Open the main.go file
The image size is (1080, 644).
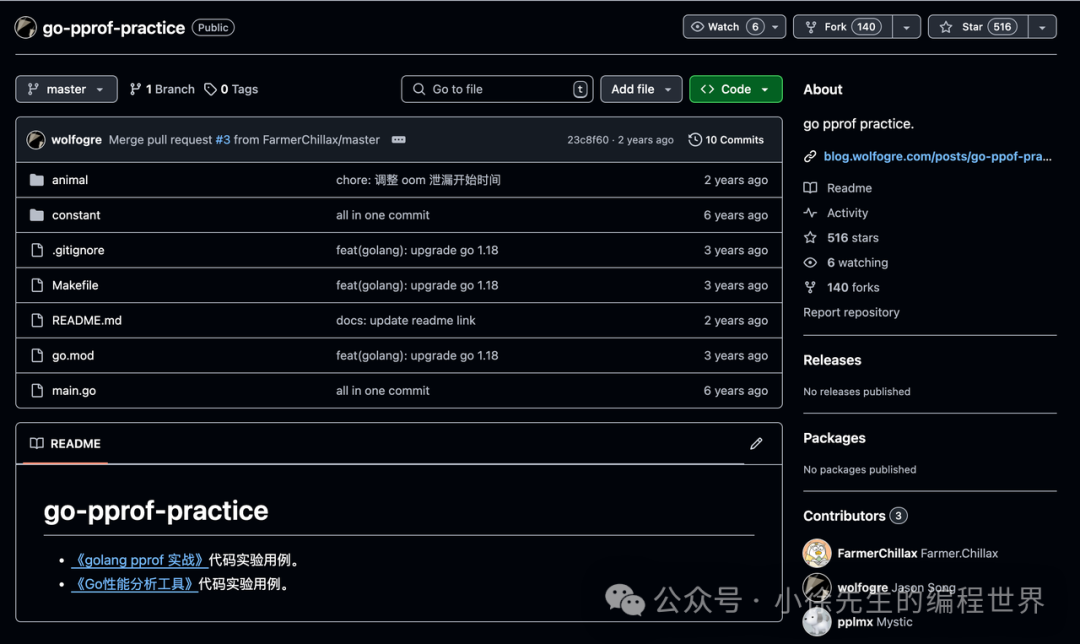[x=74, y=391]
